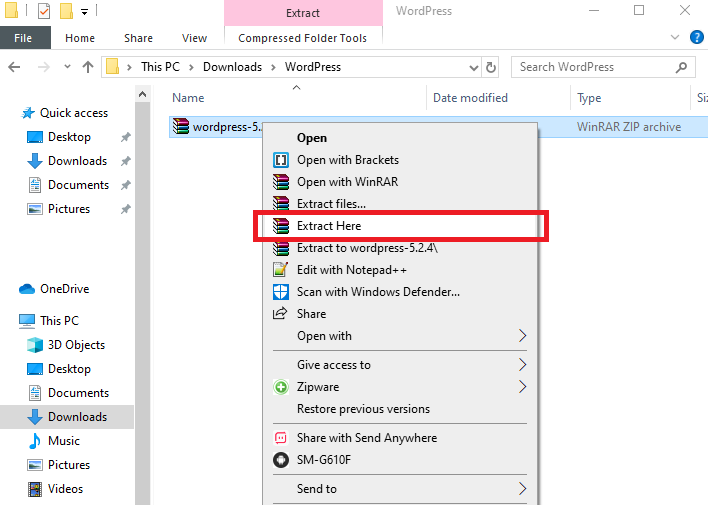Expand the Give access to submenu arrow
This screenshot has width=716, height=505.
[x=523, y=365]
